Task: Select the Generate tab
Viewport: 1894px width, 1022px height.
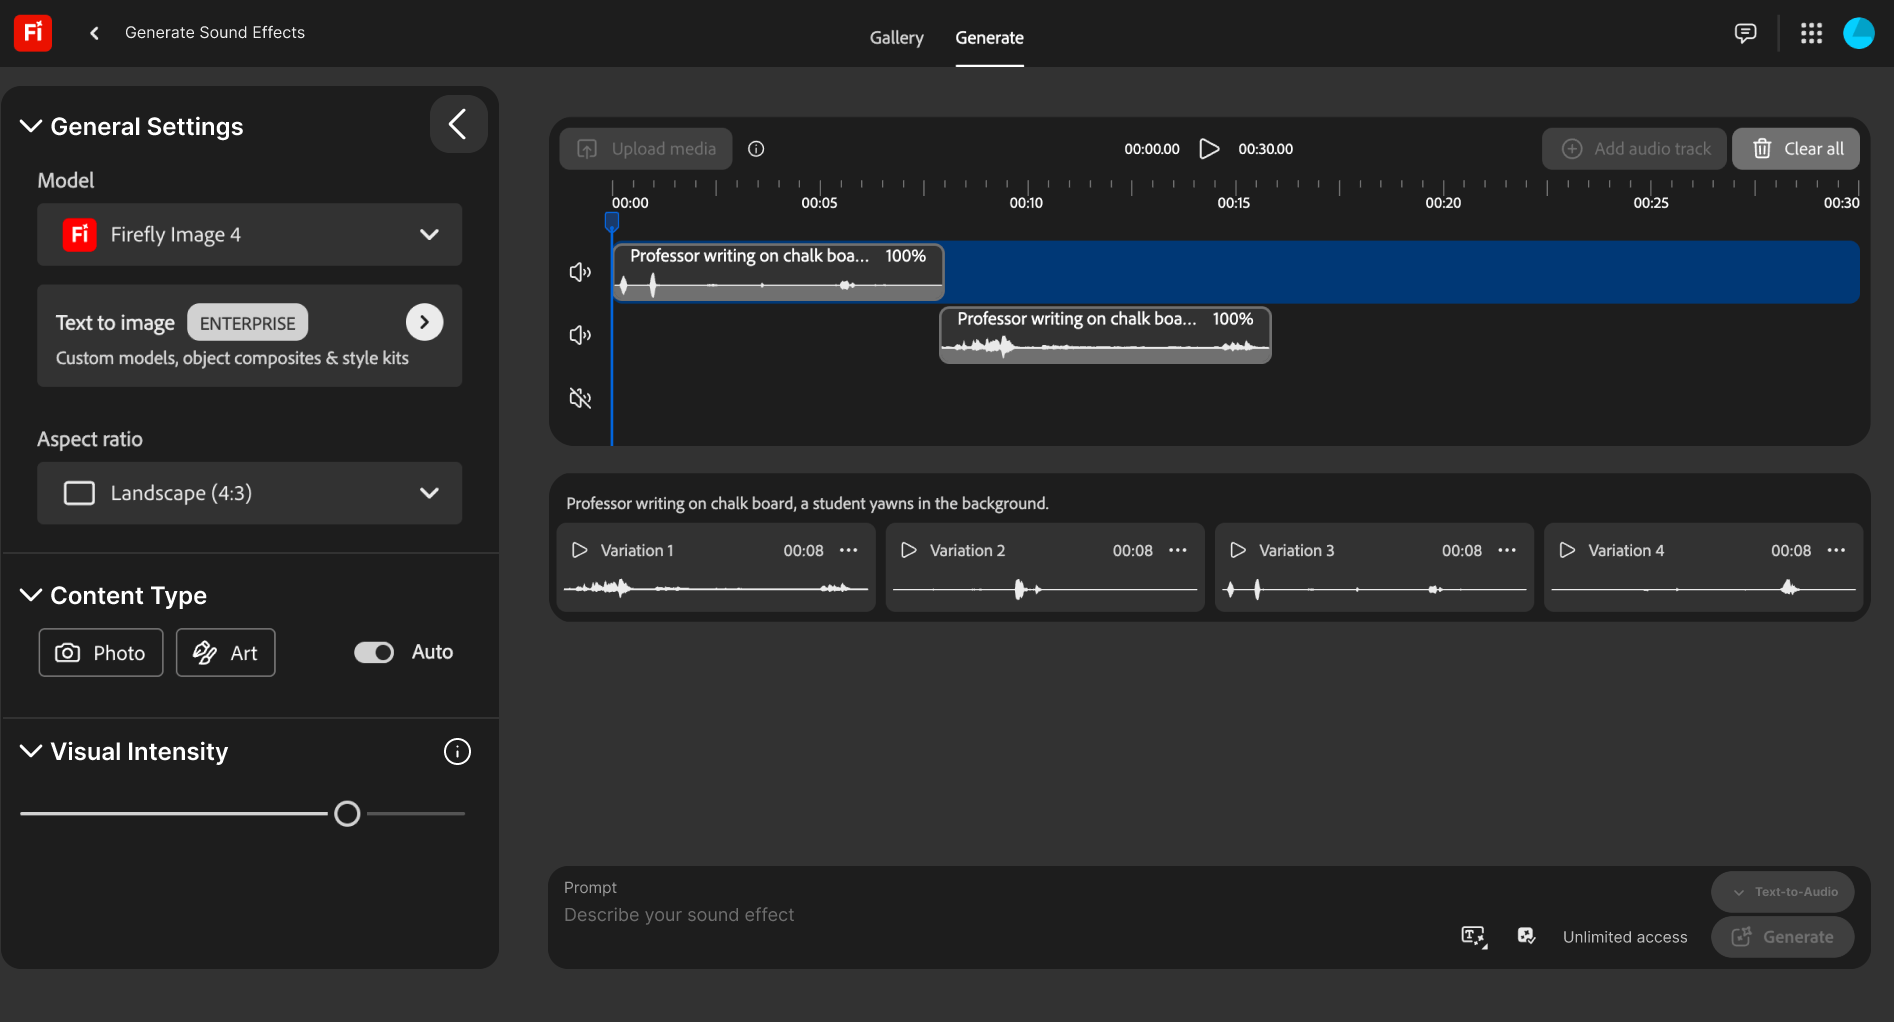Action: pos(989,37)
